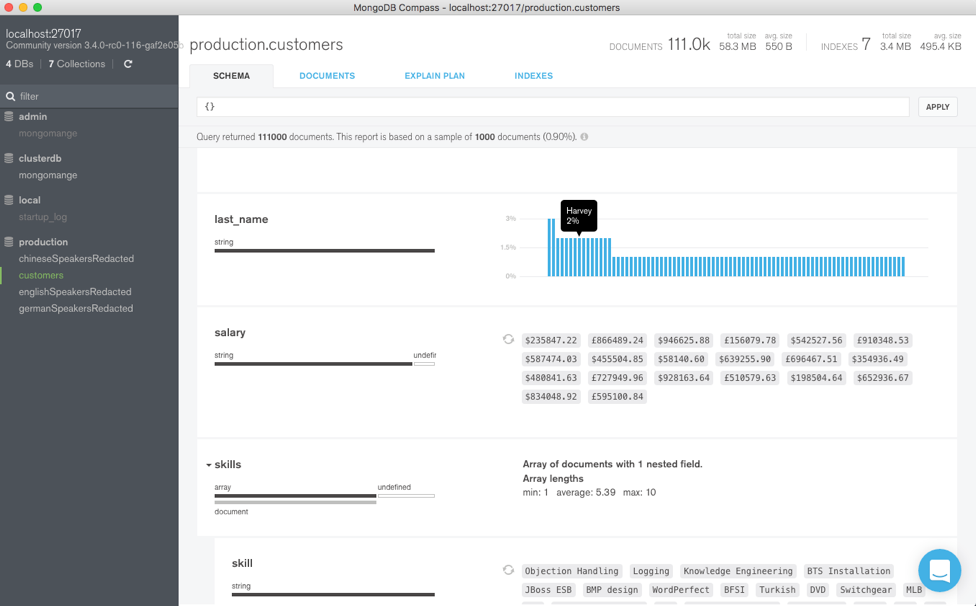Open the germanSpeakersRedacted collection
This screenshot has width=976, height=606.
[x=76, y=308]
